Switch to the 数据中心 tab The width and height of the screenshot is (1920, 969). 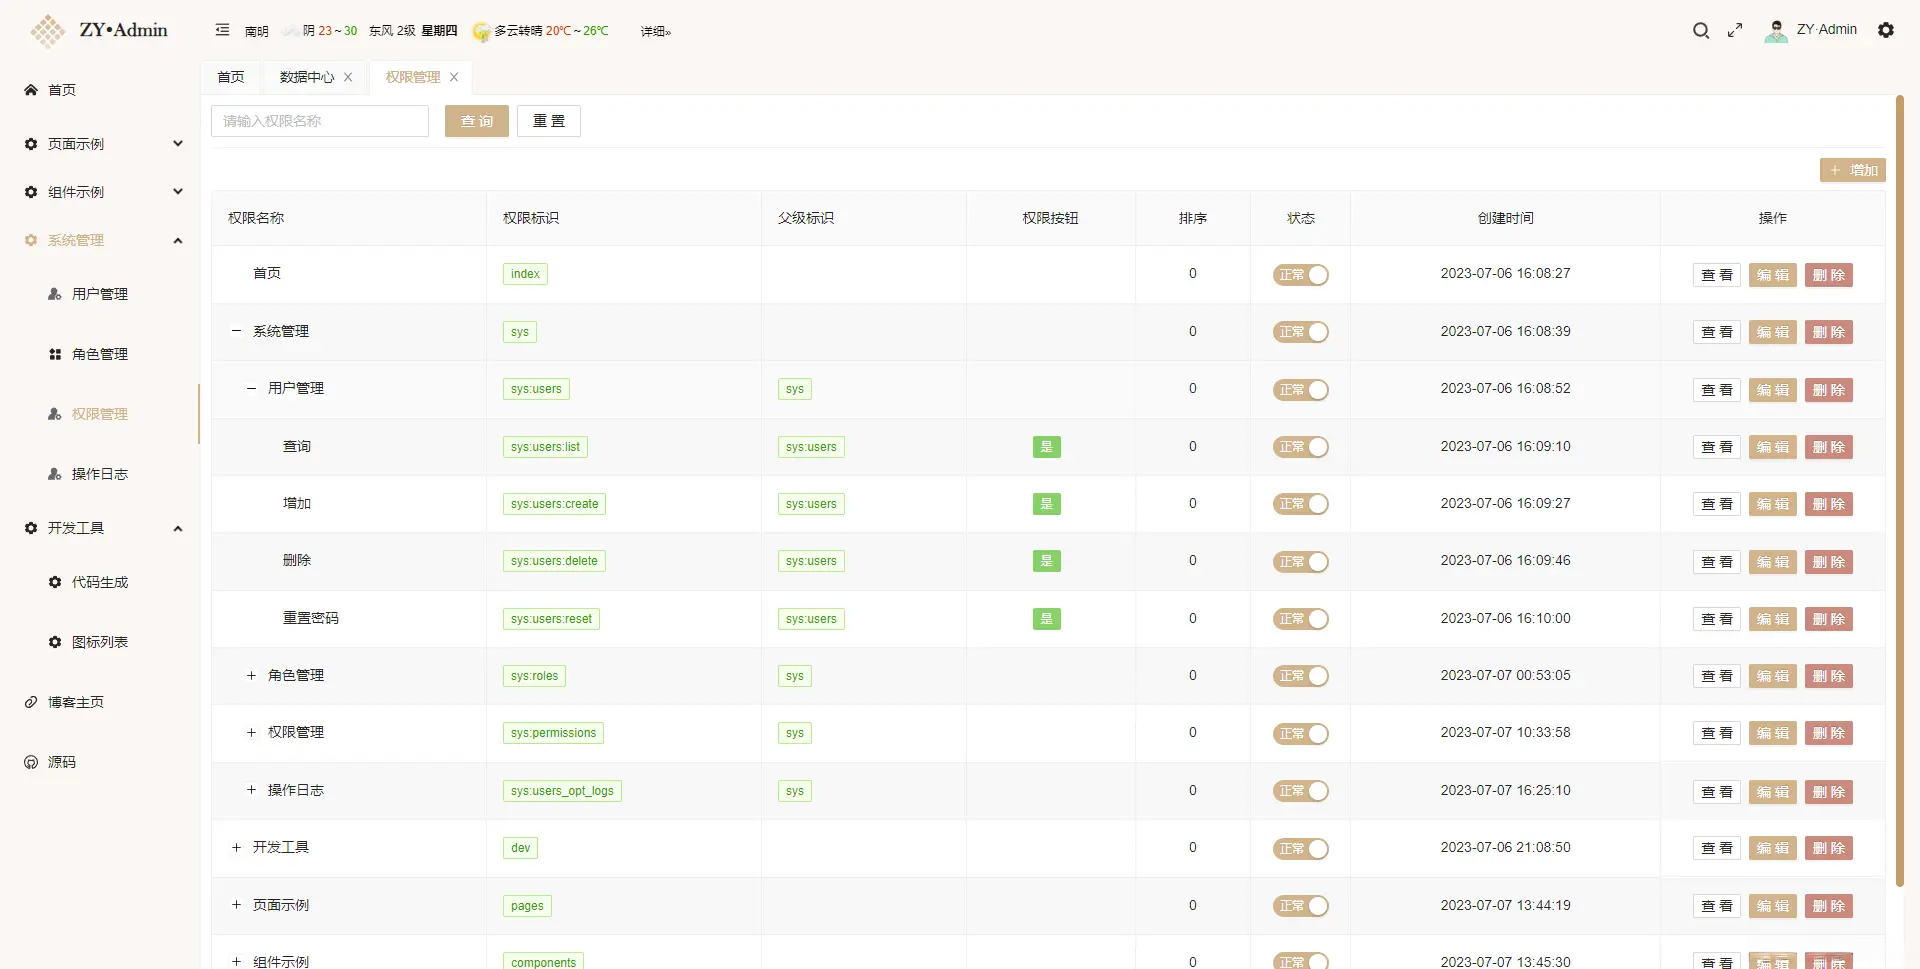click(307, 77)
